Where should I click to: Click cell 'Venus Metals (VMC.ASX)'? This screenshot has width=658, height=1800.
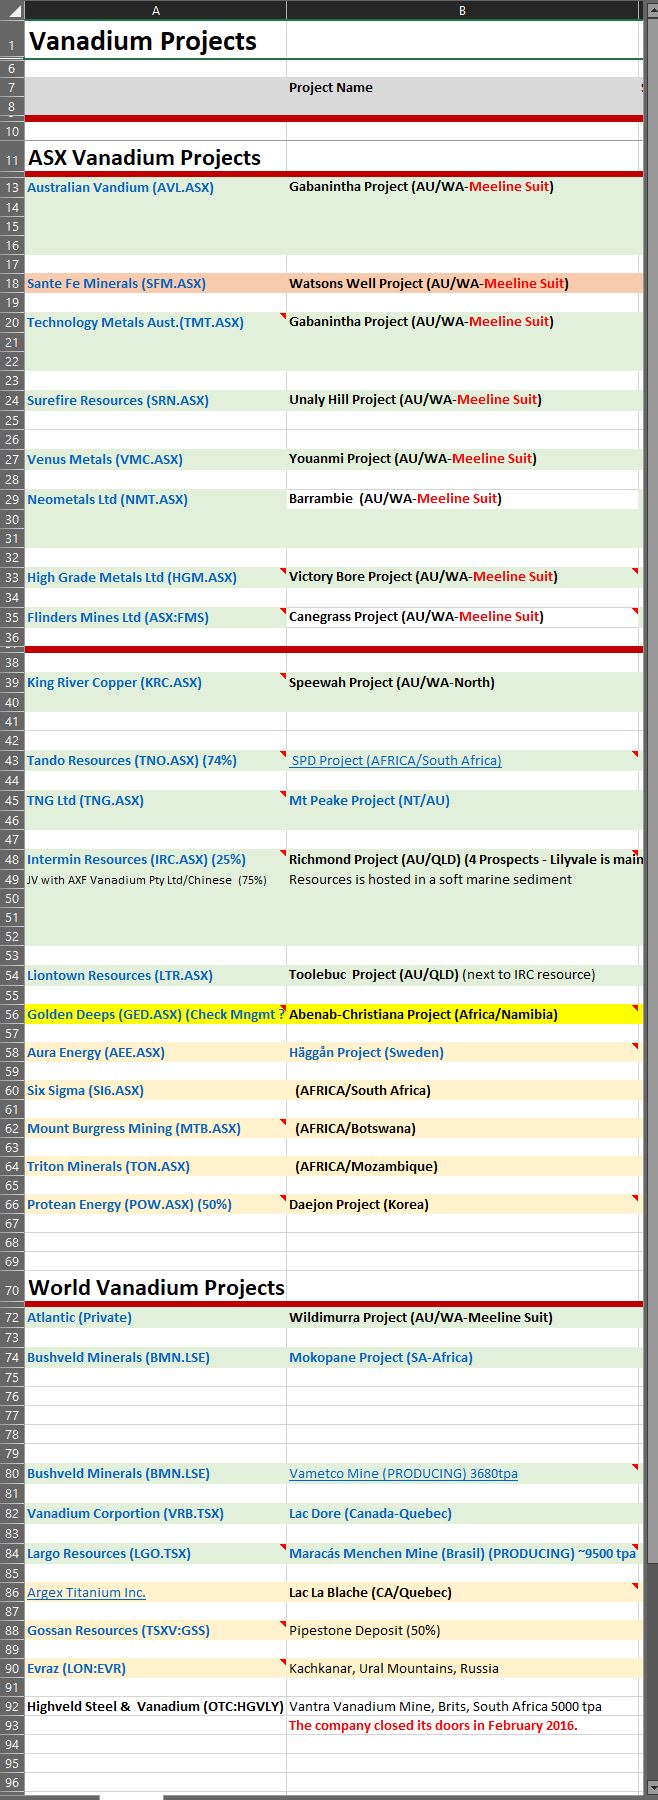(x=155, y=459)
